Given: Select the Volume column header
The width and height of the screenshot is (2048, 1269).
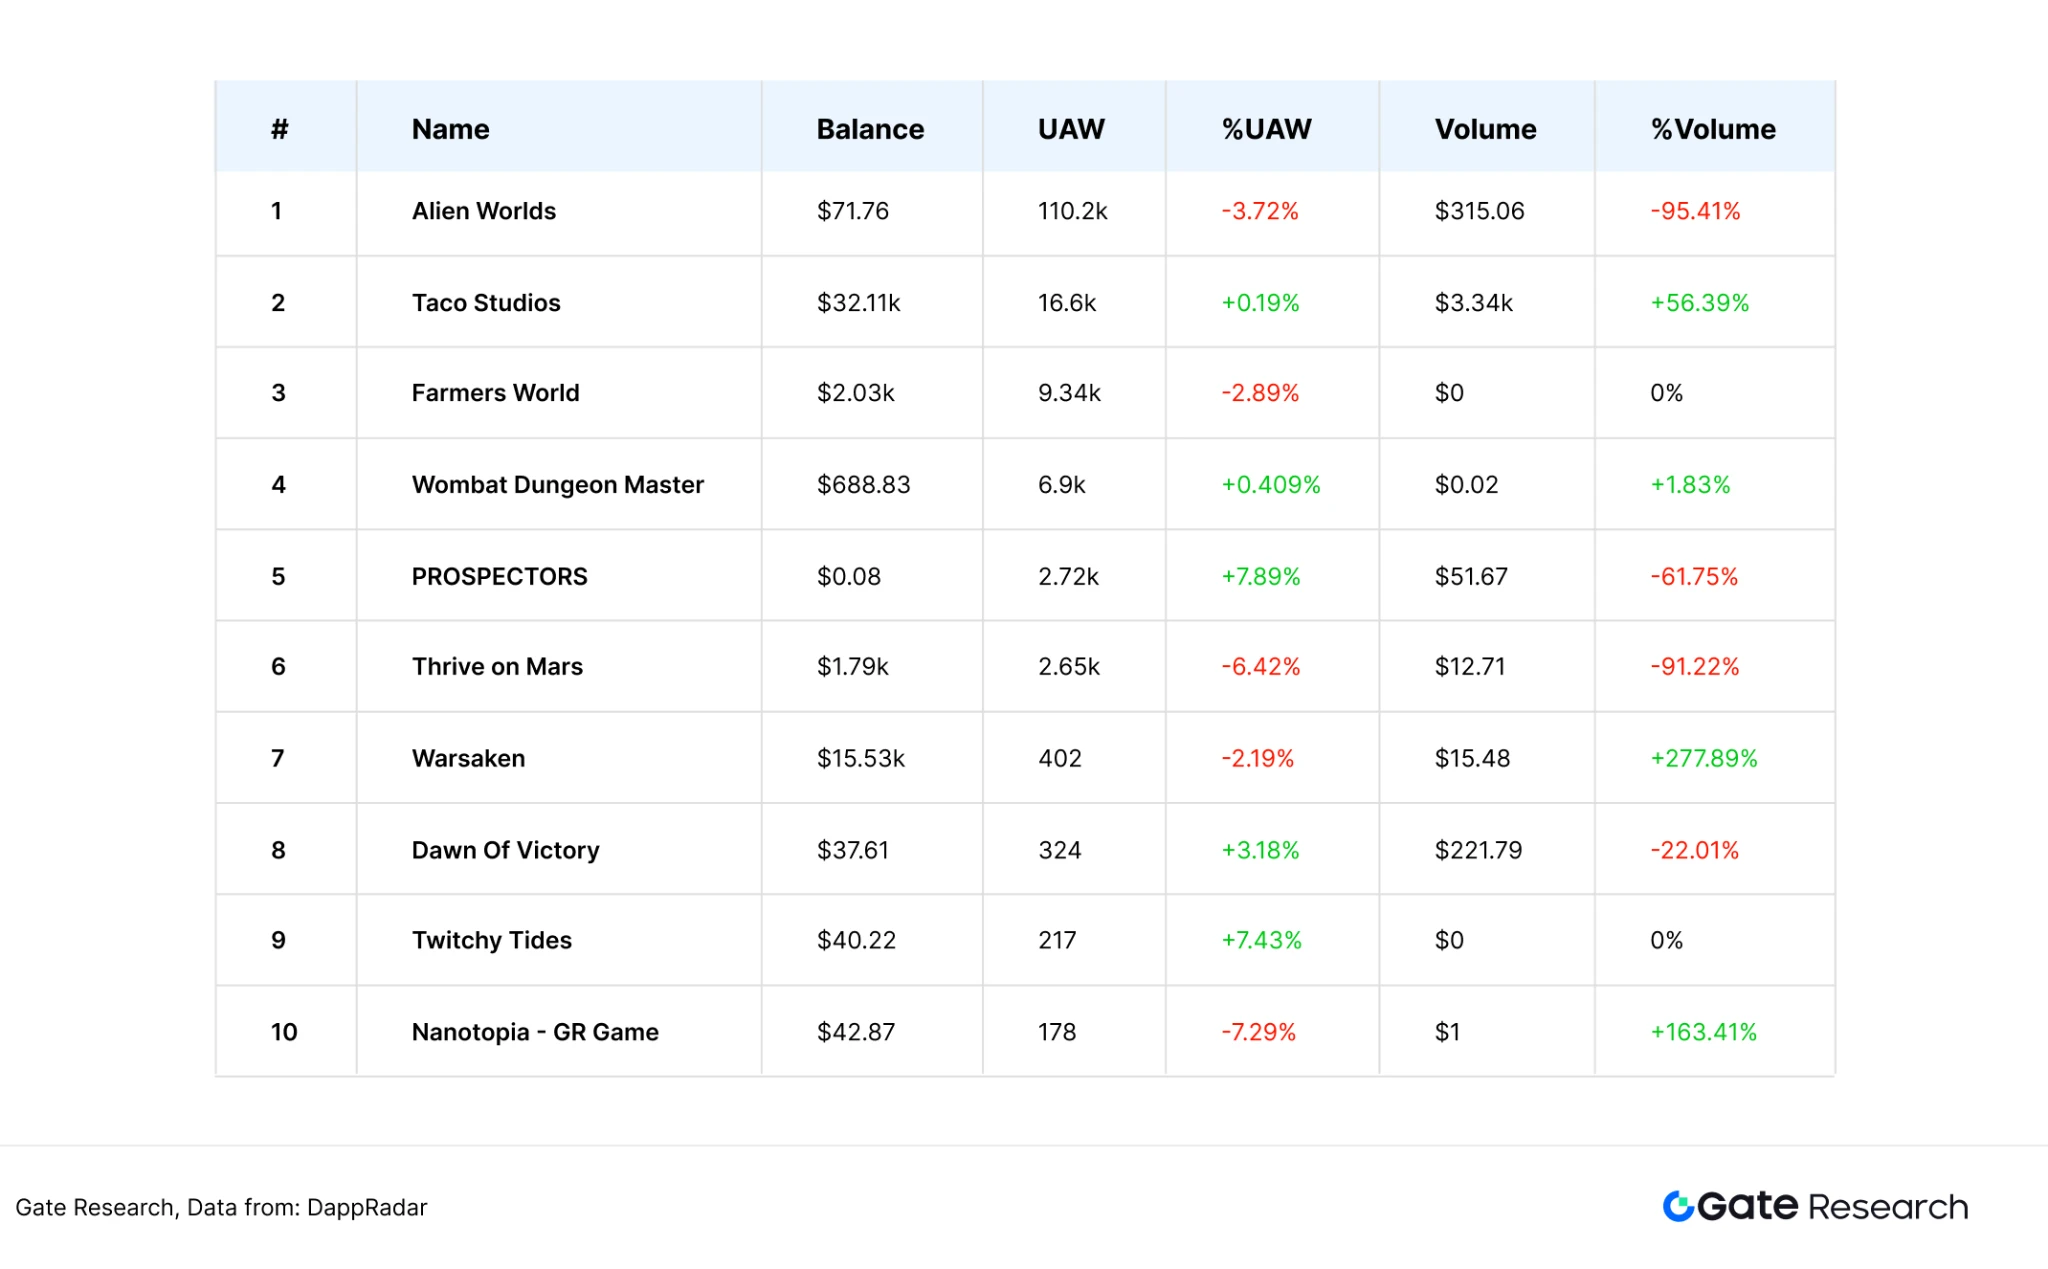Looking at the screenshot, I should click(x=1484, y=129).
